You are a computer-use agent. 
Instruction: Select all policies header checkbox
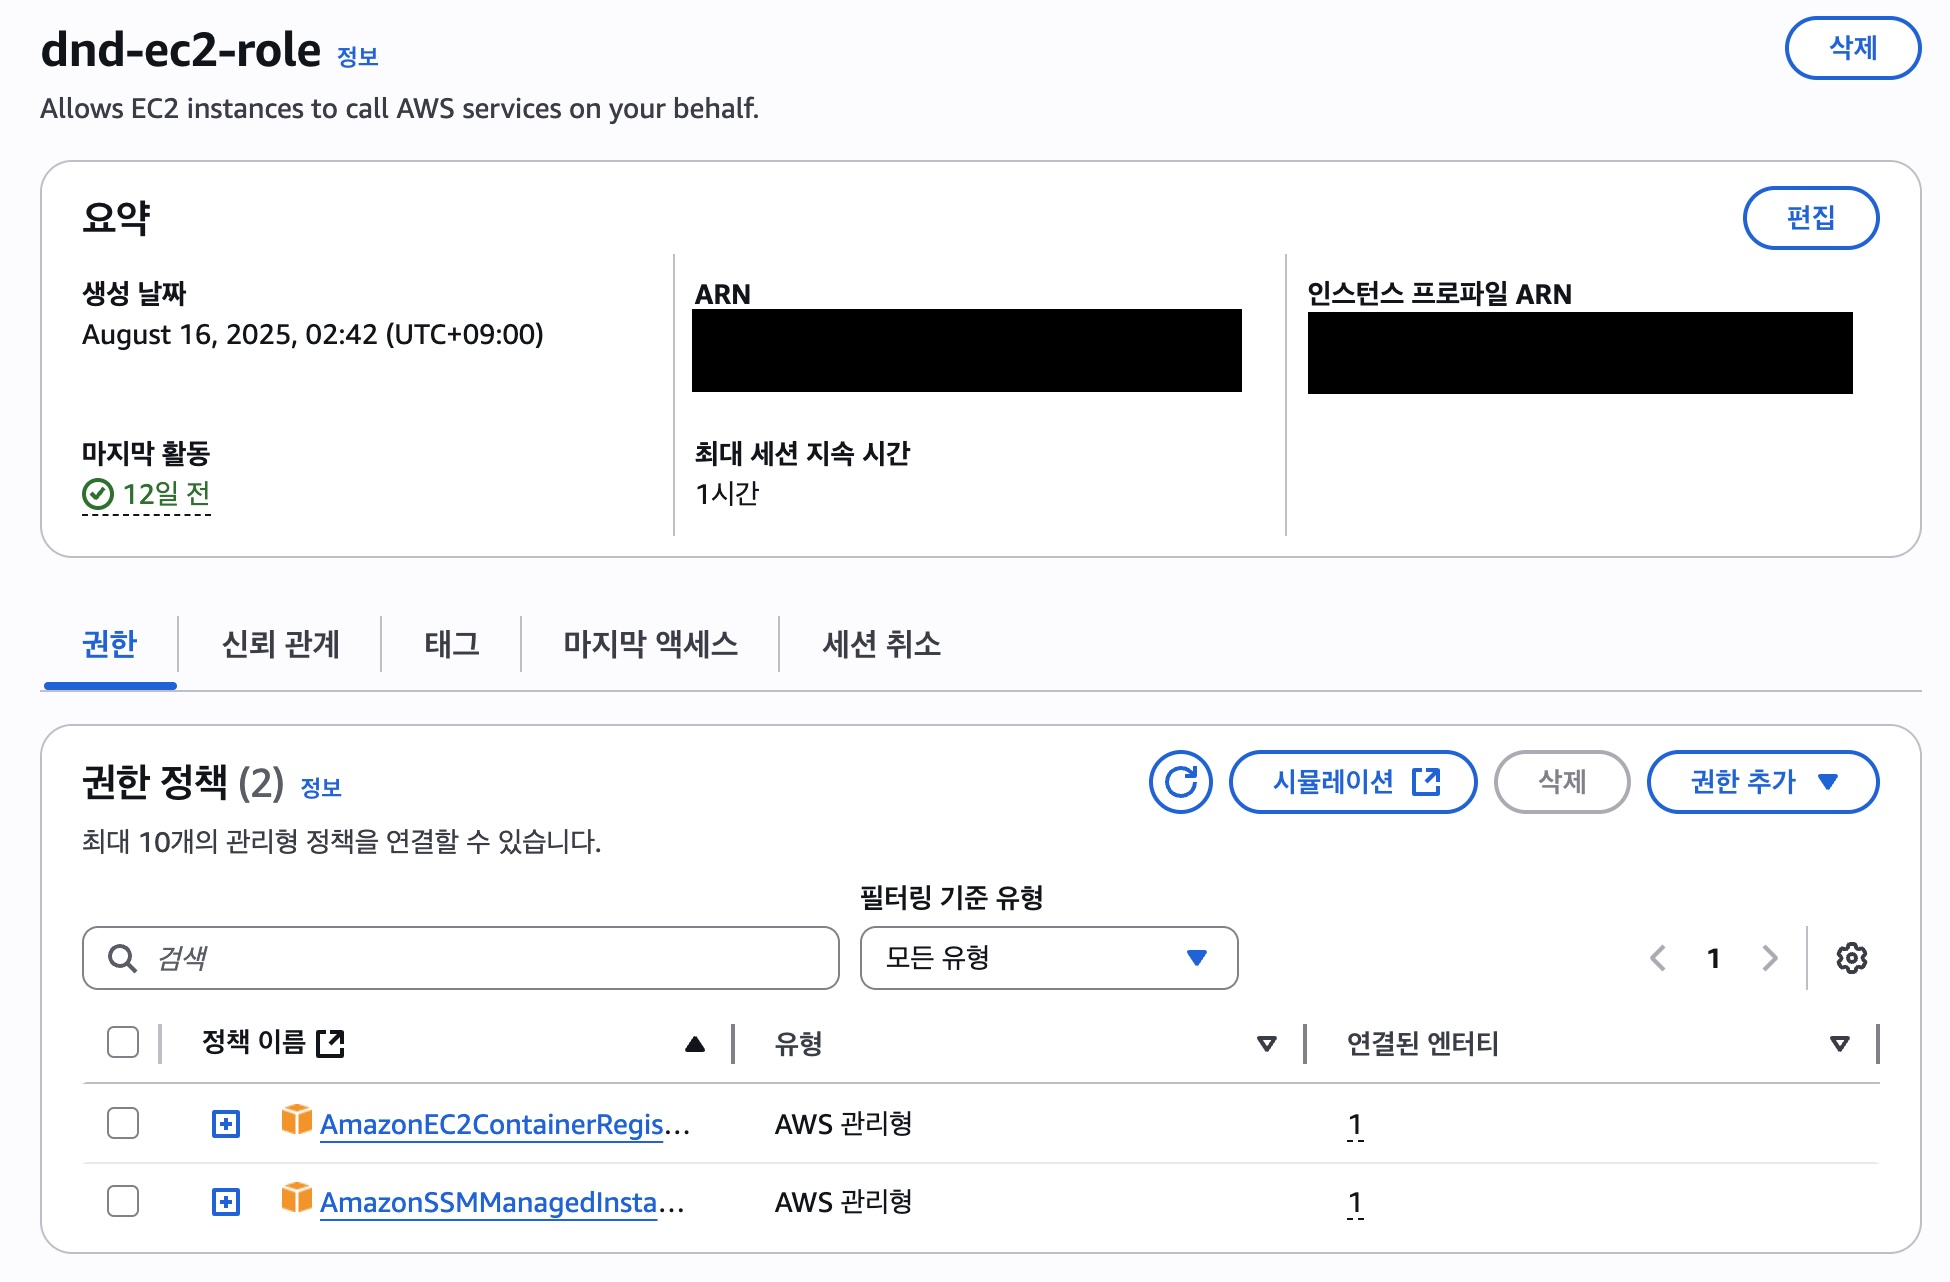tap(123, 1042)
